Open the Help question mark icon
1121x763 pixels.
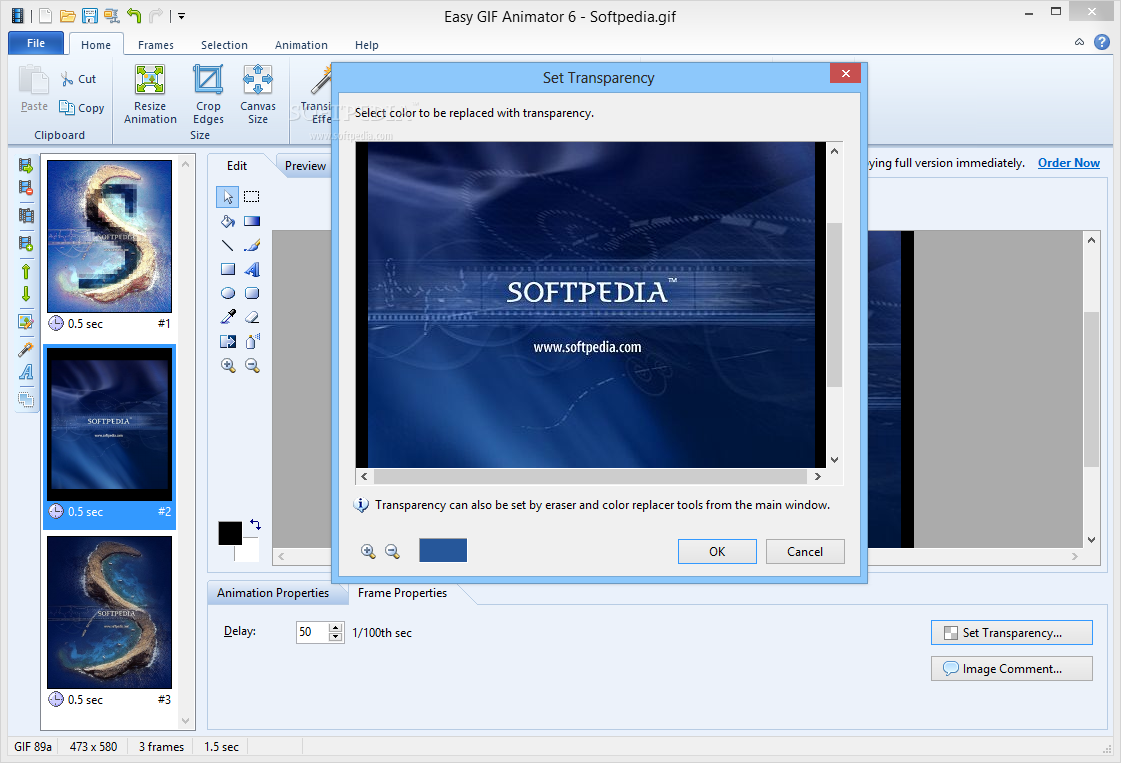[x=1102, y=42]
